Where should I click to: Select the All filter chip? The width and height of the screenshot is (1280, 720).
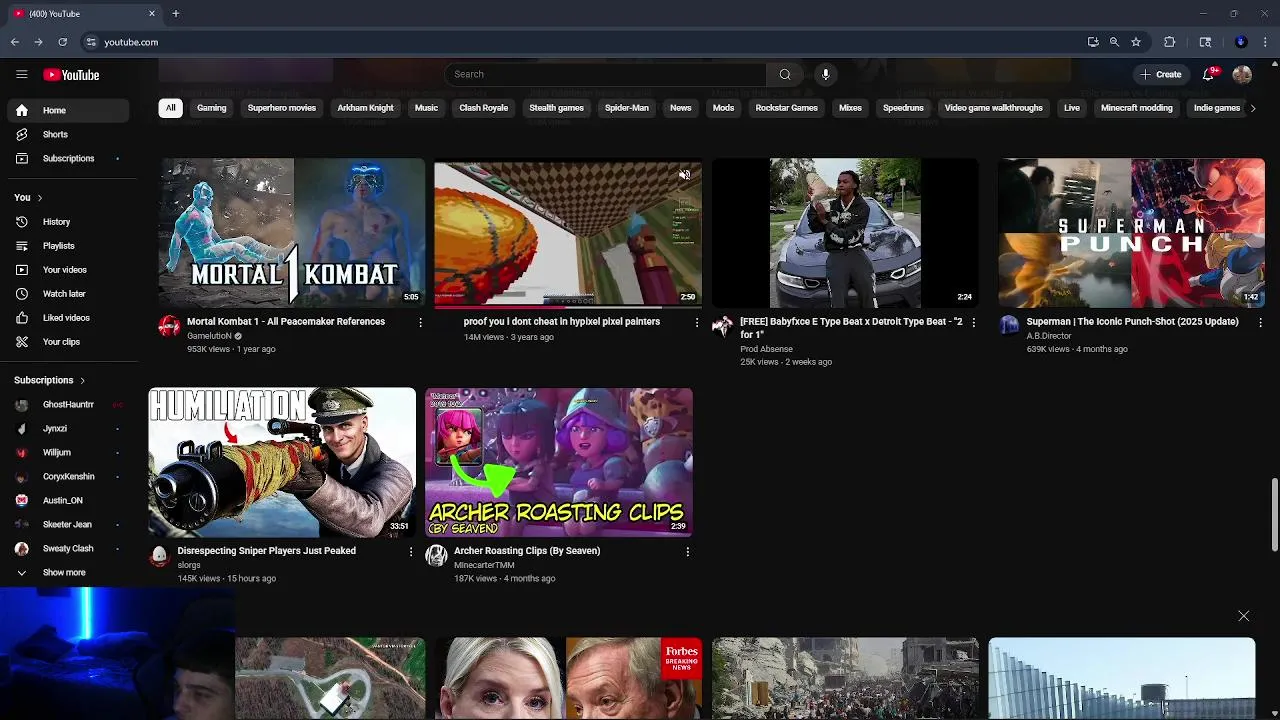pyautogui.click(x=170, y=108)
